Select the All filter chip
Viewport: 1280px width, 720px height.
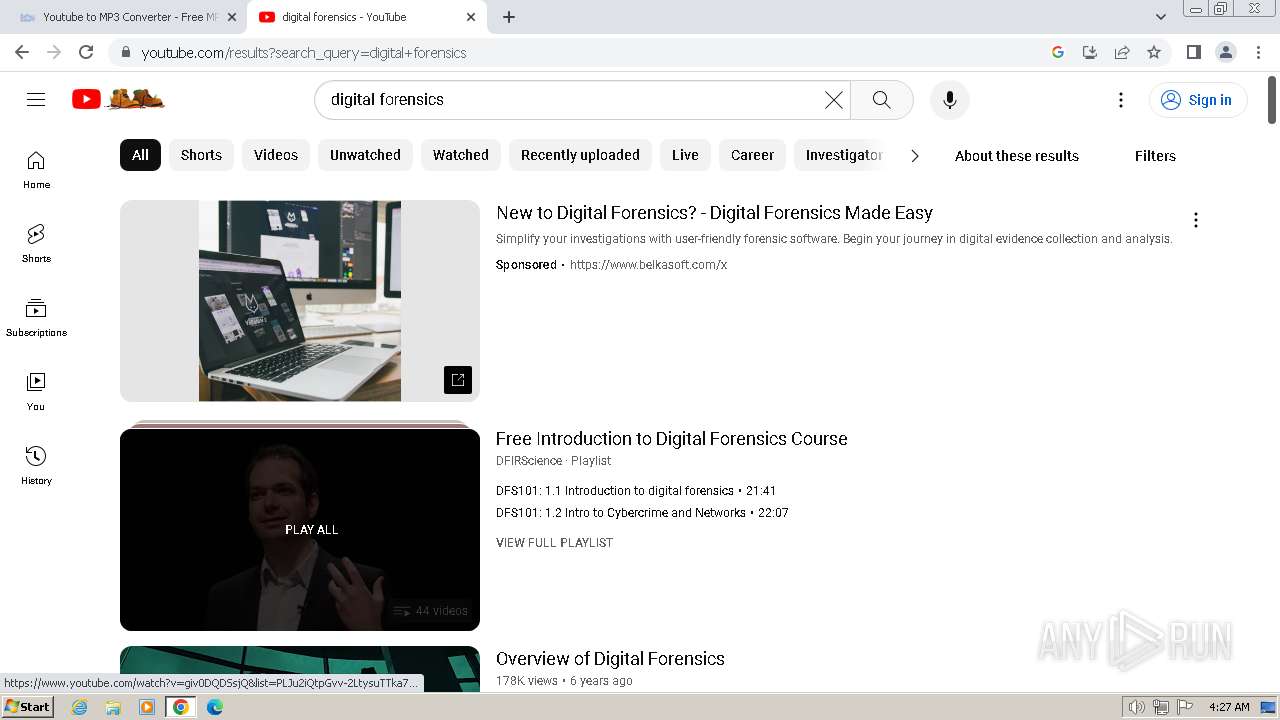pyautogui.click(x=140, y=155)
